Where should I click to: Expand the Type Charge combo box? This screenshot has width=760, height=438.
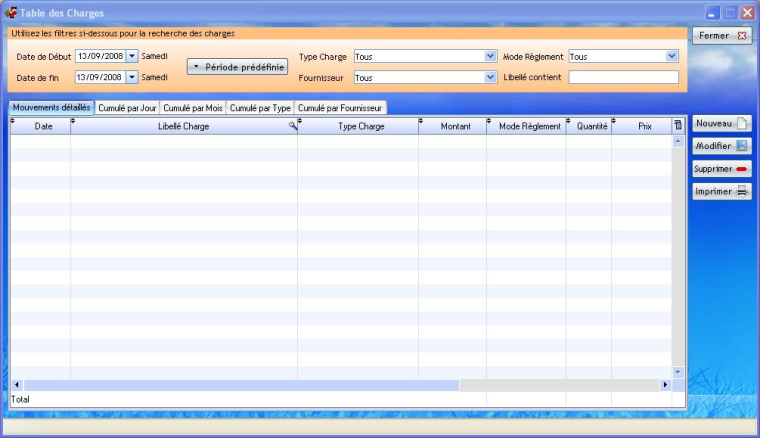click(x=490, y=56)
